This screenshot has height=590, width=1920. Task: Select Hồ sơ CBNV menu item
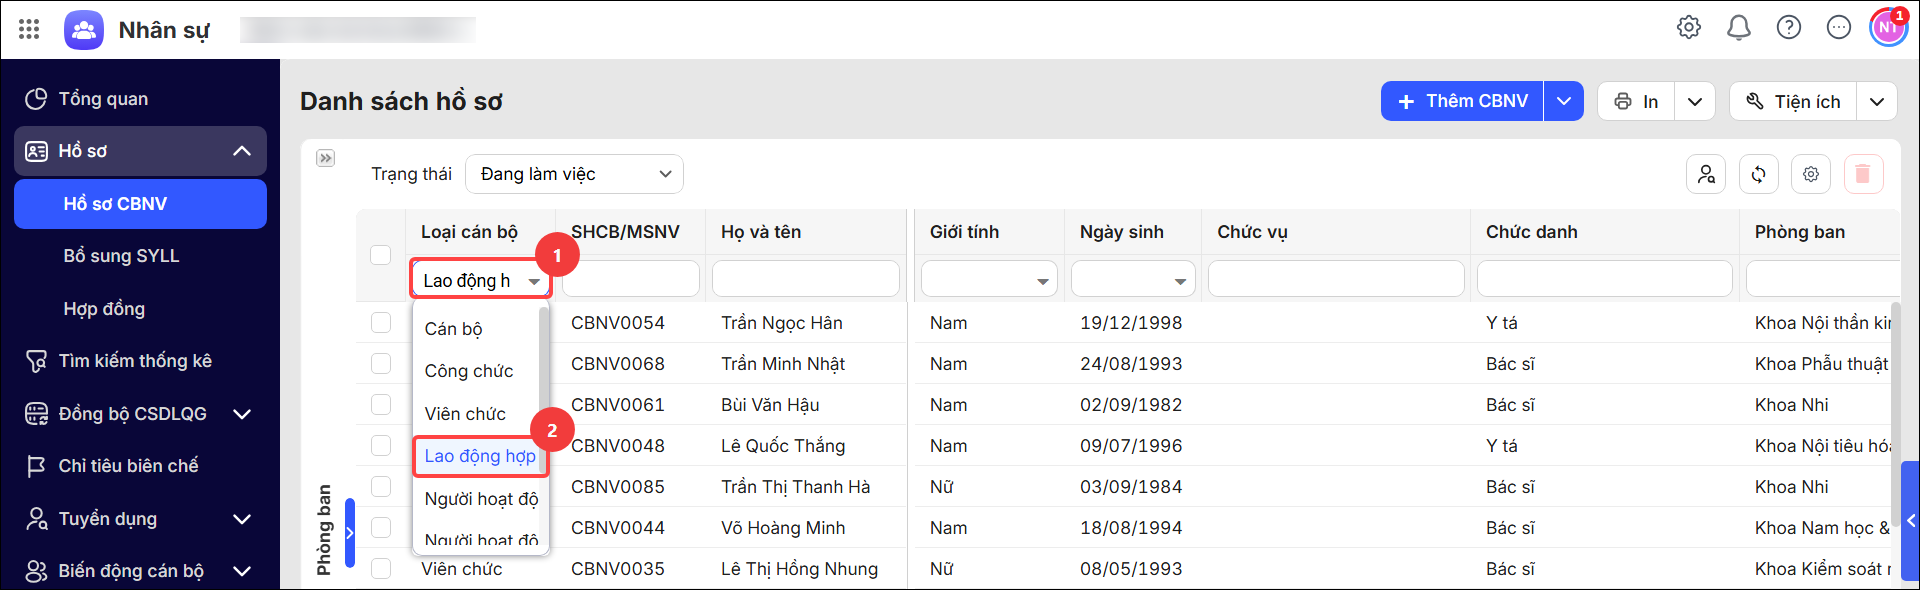tap(140, 204)
